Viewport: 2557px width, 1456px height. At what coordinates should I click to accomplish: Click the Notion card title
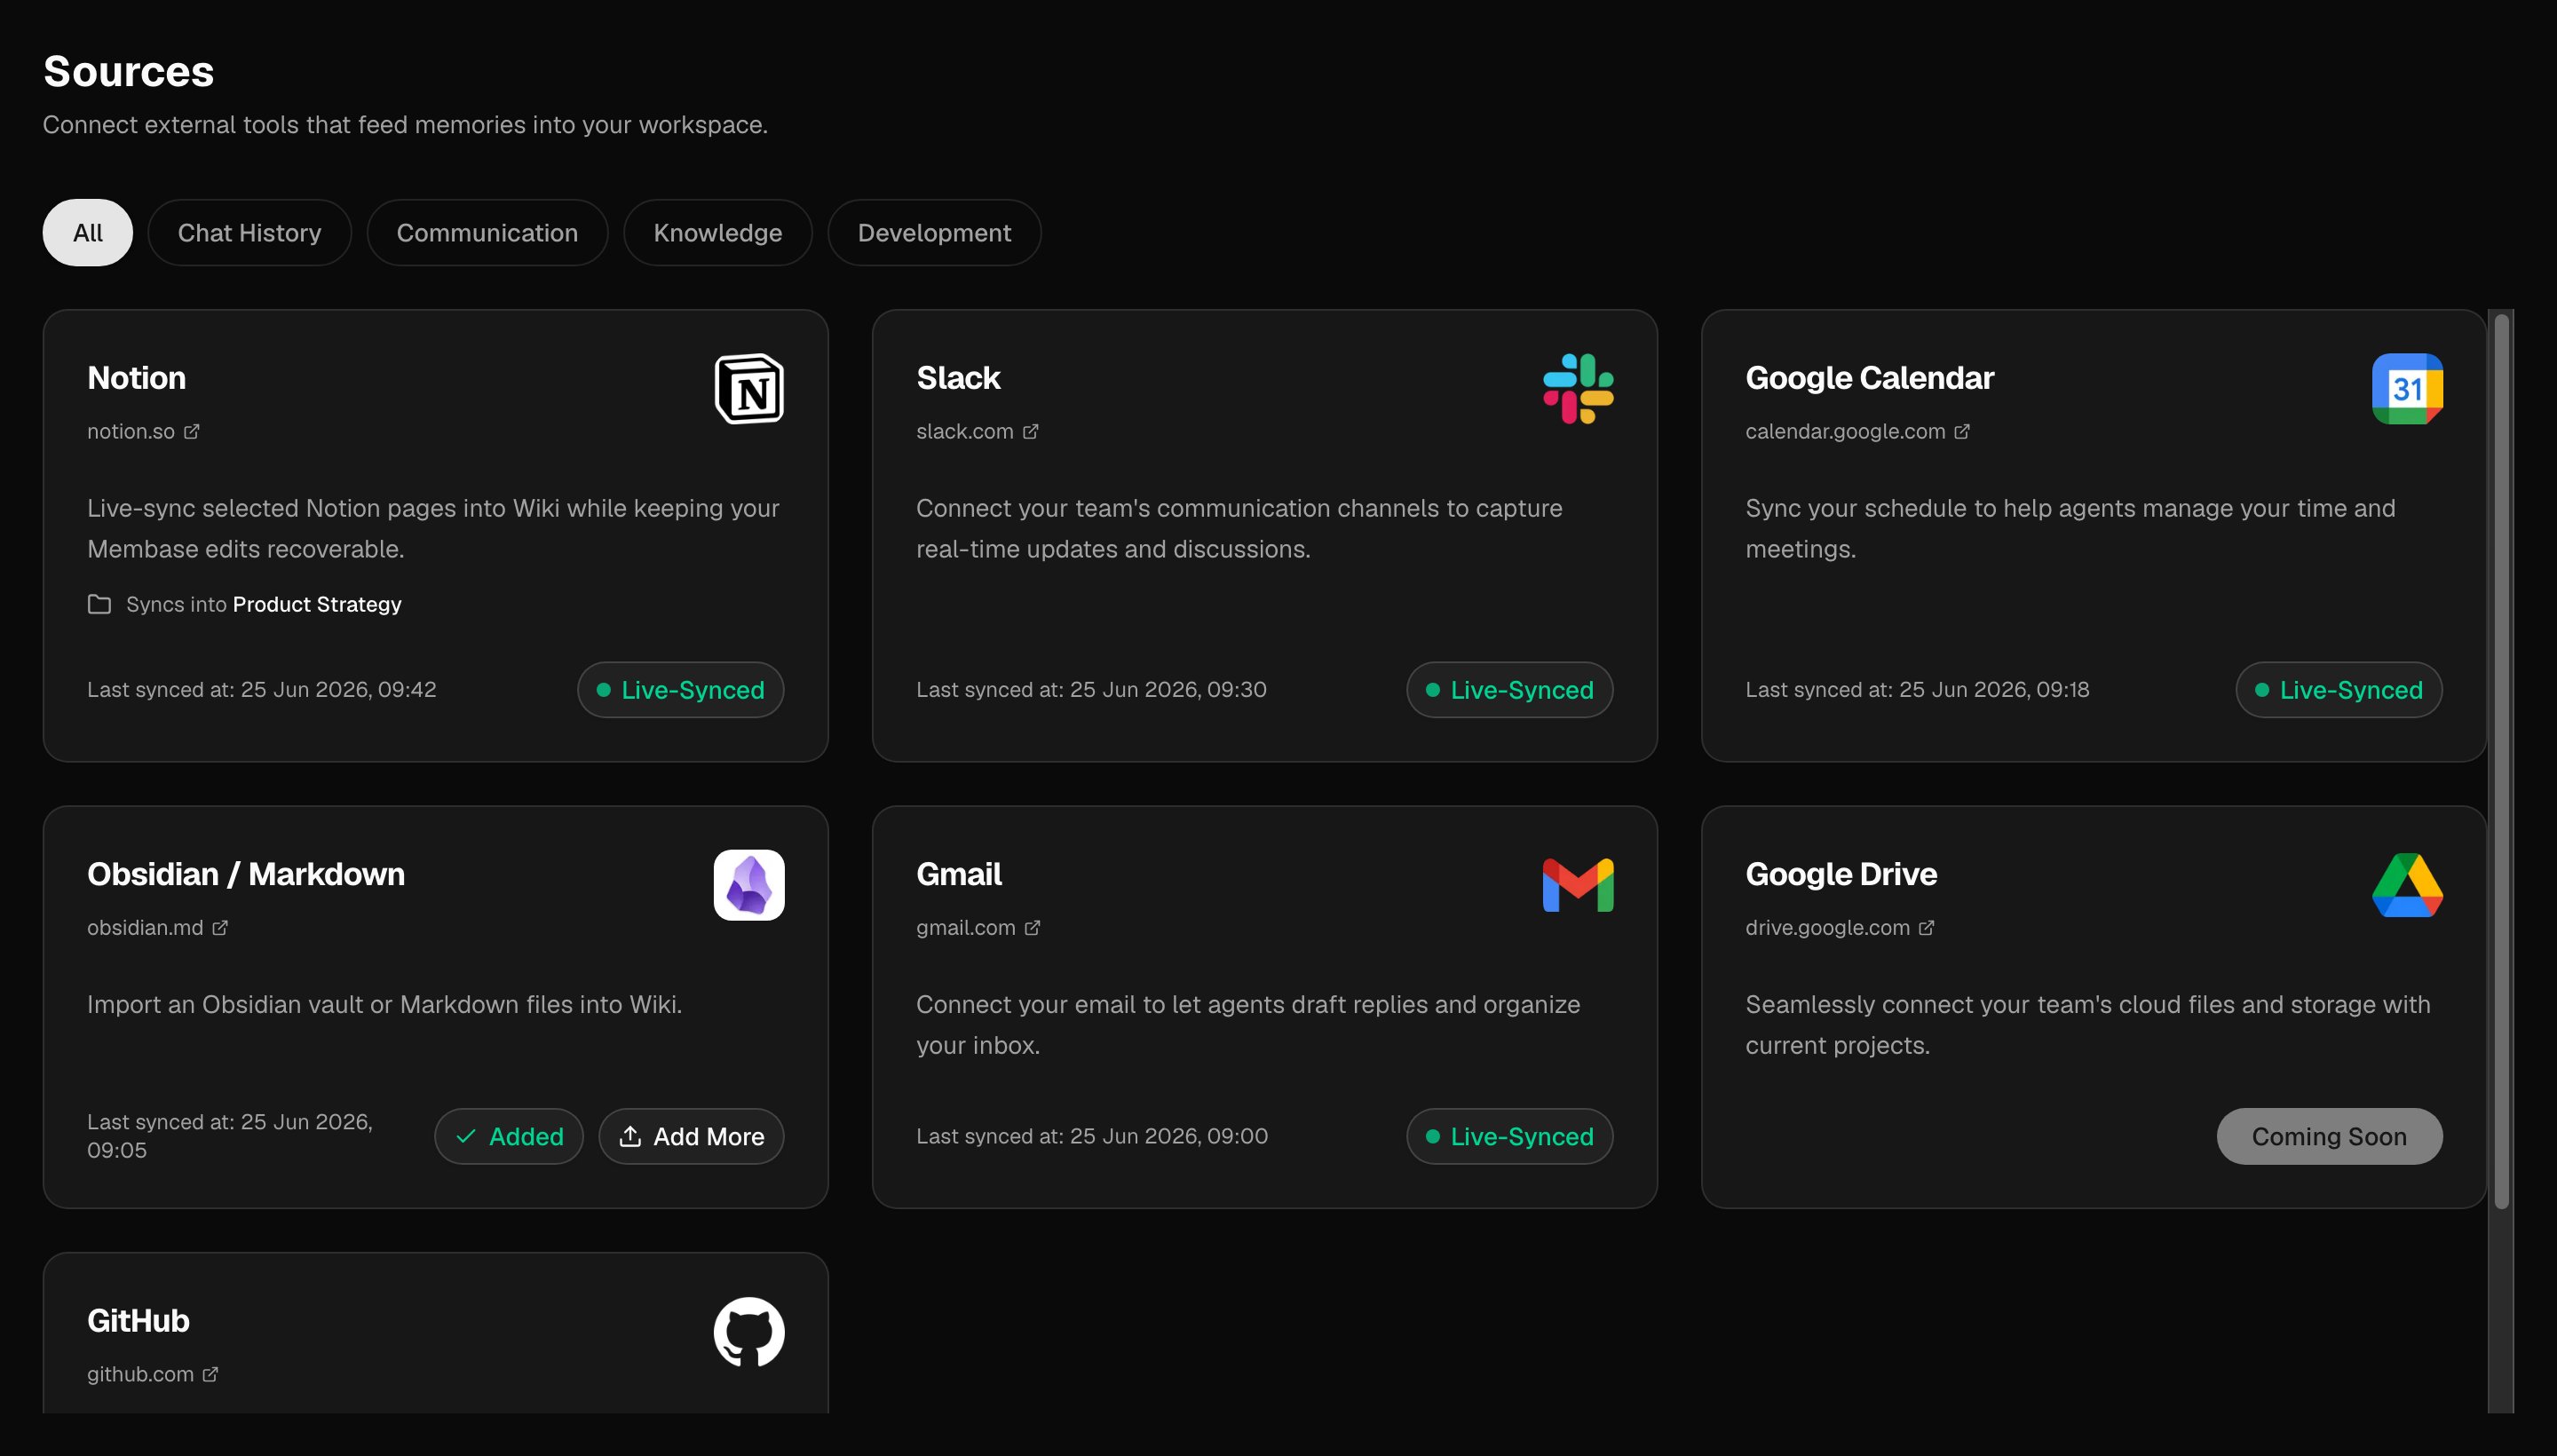coord(136,377)
